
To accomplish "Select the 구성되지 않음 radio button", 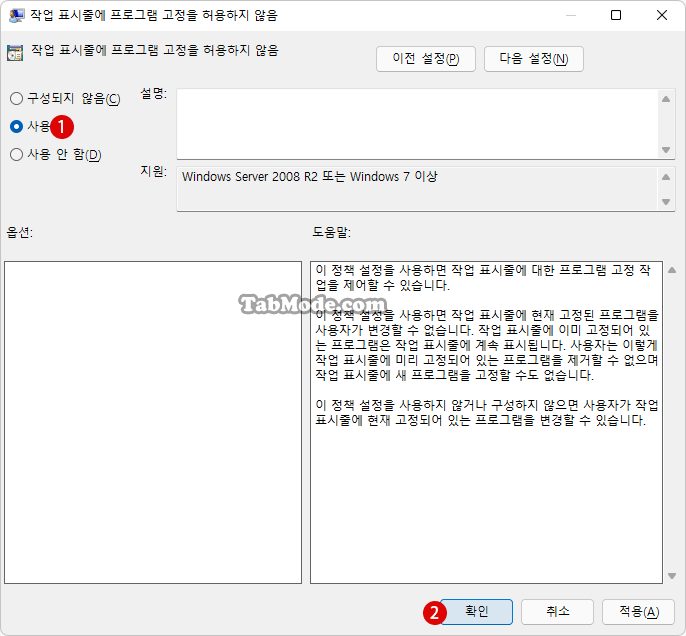I will pos(16,98).
